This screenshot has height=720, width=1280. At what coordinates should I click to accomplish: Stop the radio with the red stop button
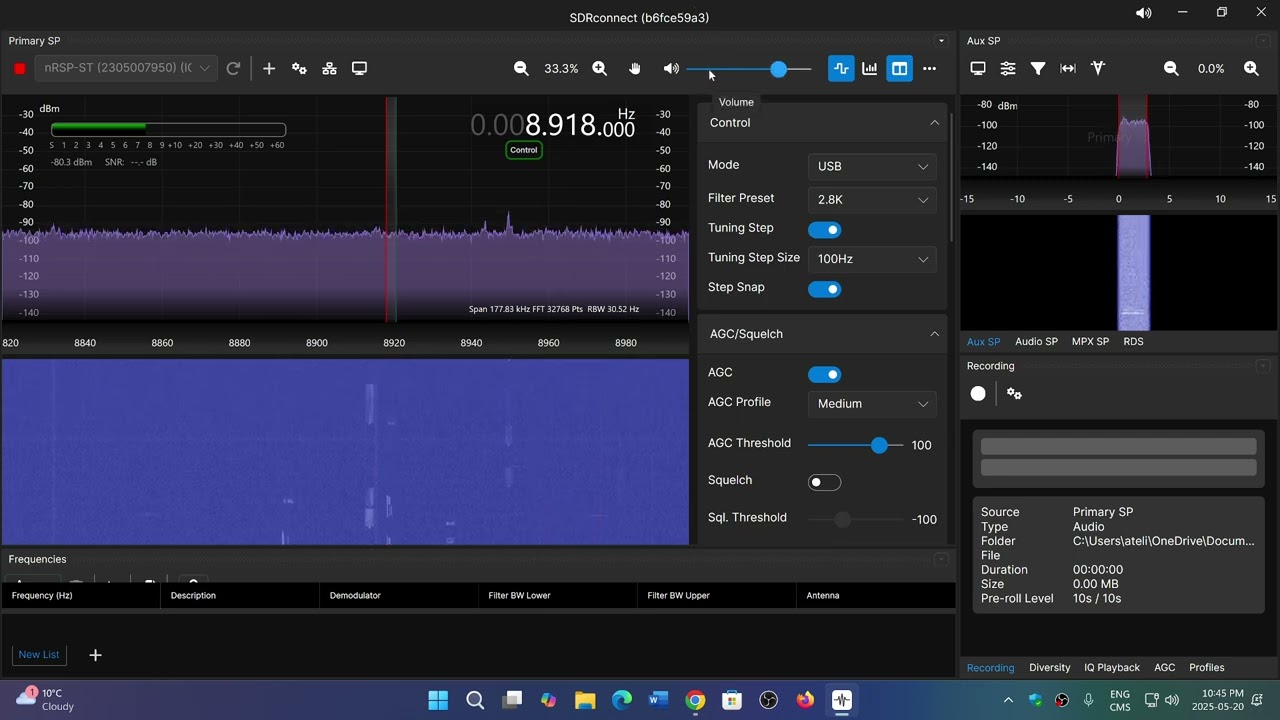19,68
